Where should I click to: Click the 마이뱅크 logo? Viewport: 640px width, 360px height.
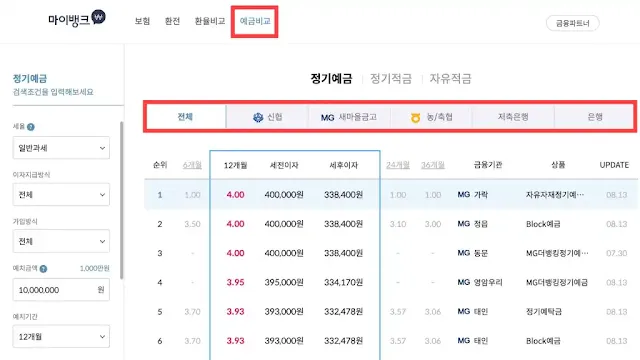pos(77,18)
